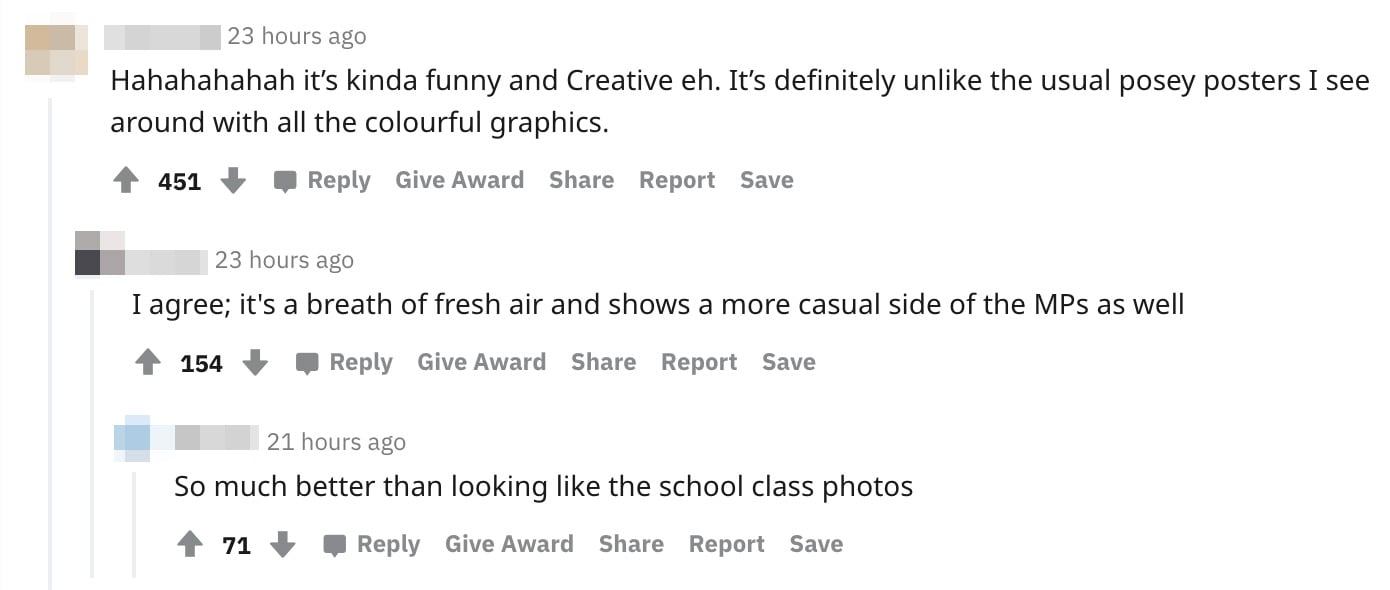Reply to the 'breath of fresh air' comment

(x=345, y=363)
